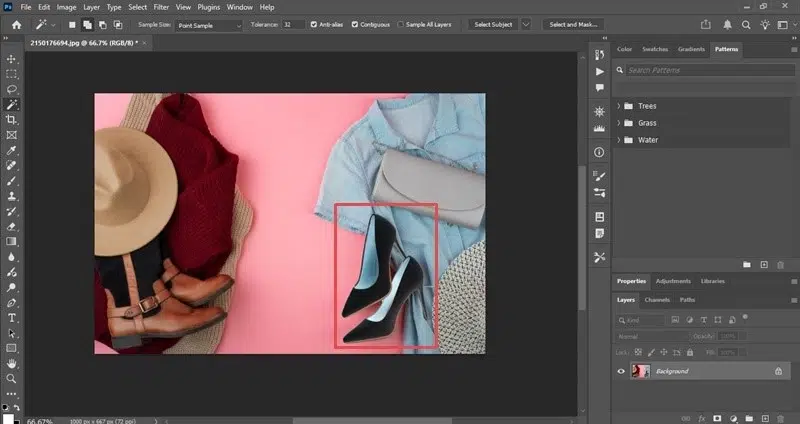Expand the Water pattern folder

pos(618,140)
